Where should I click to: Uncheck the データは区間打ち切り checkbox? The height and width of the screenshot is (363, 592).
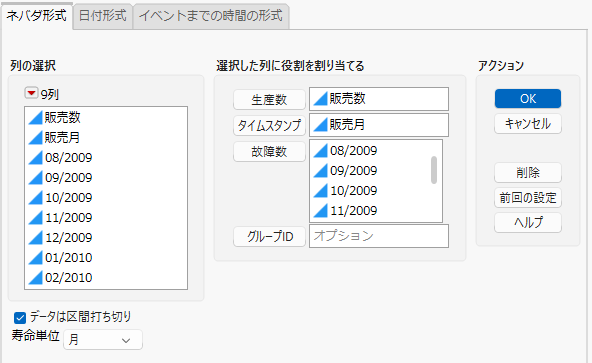coord(20,318)
